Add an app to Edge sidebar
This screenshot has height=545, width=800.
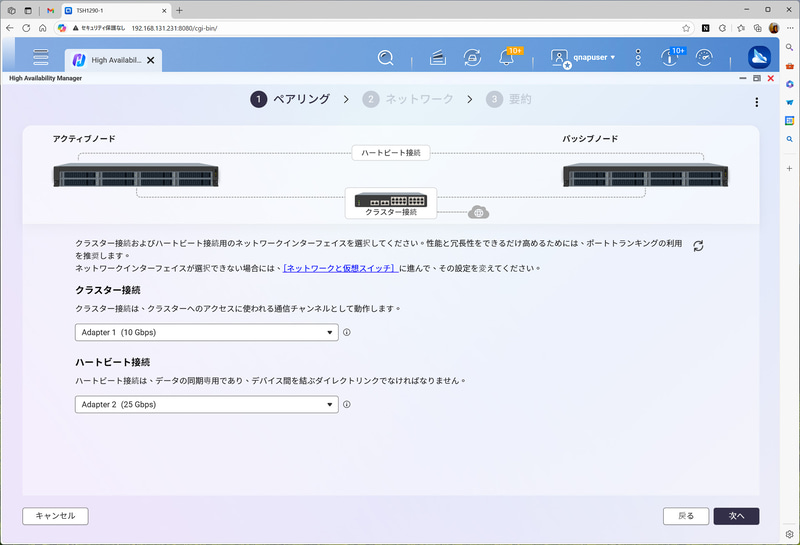(789, 168)
